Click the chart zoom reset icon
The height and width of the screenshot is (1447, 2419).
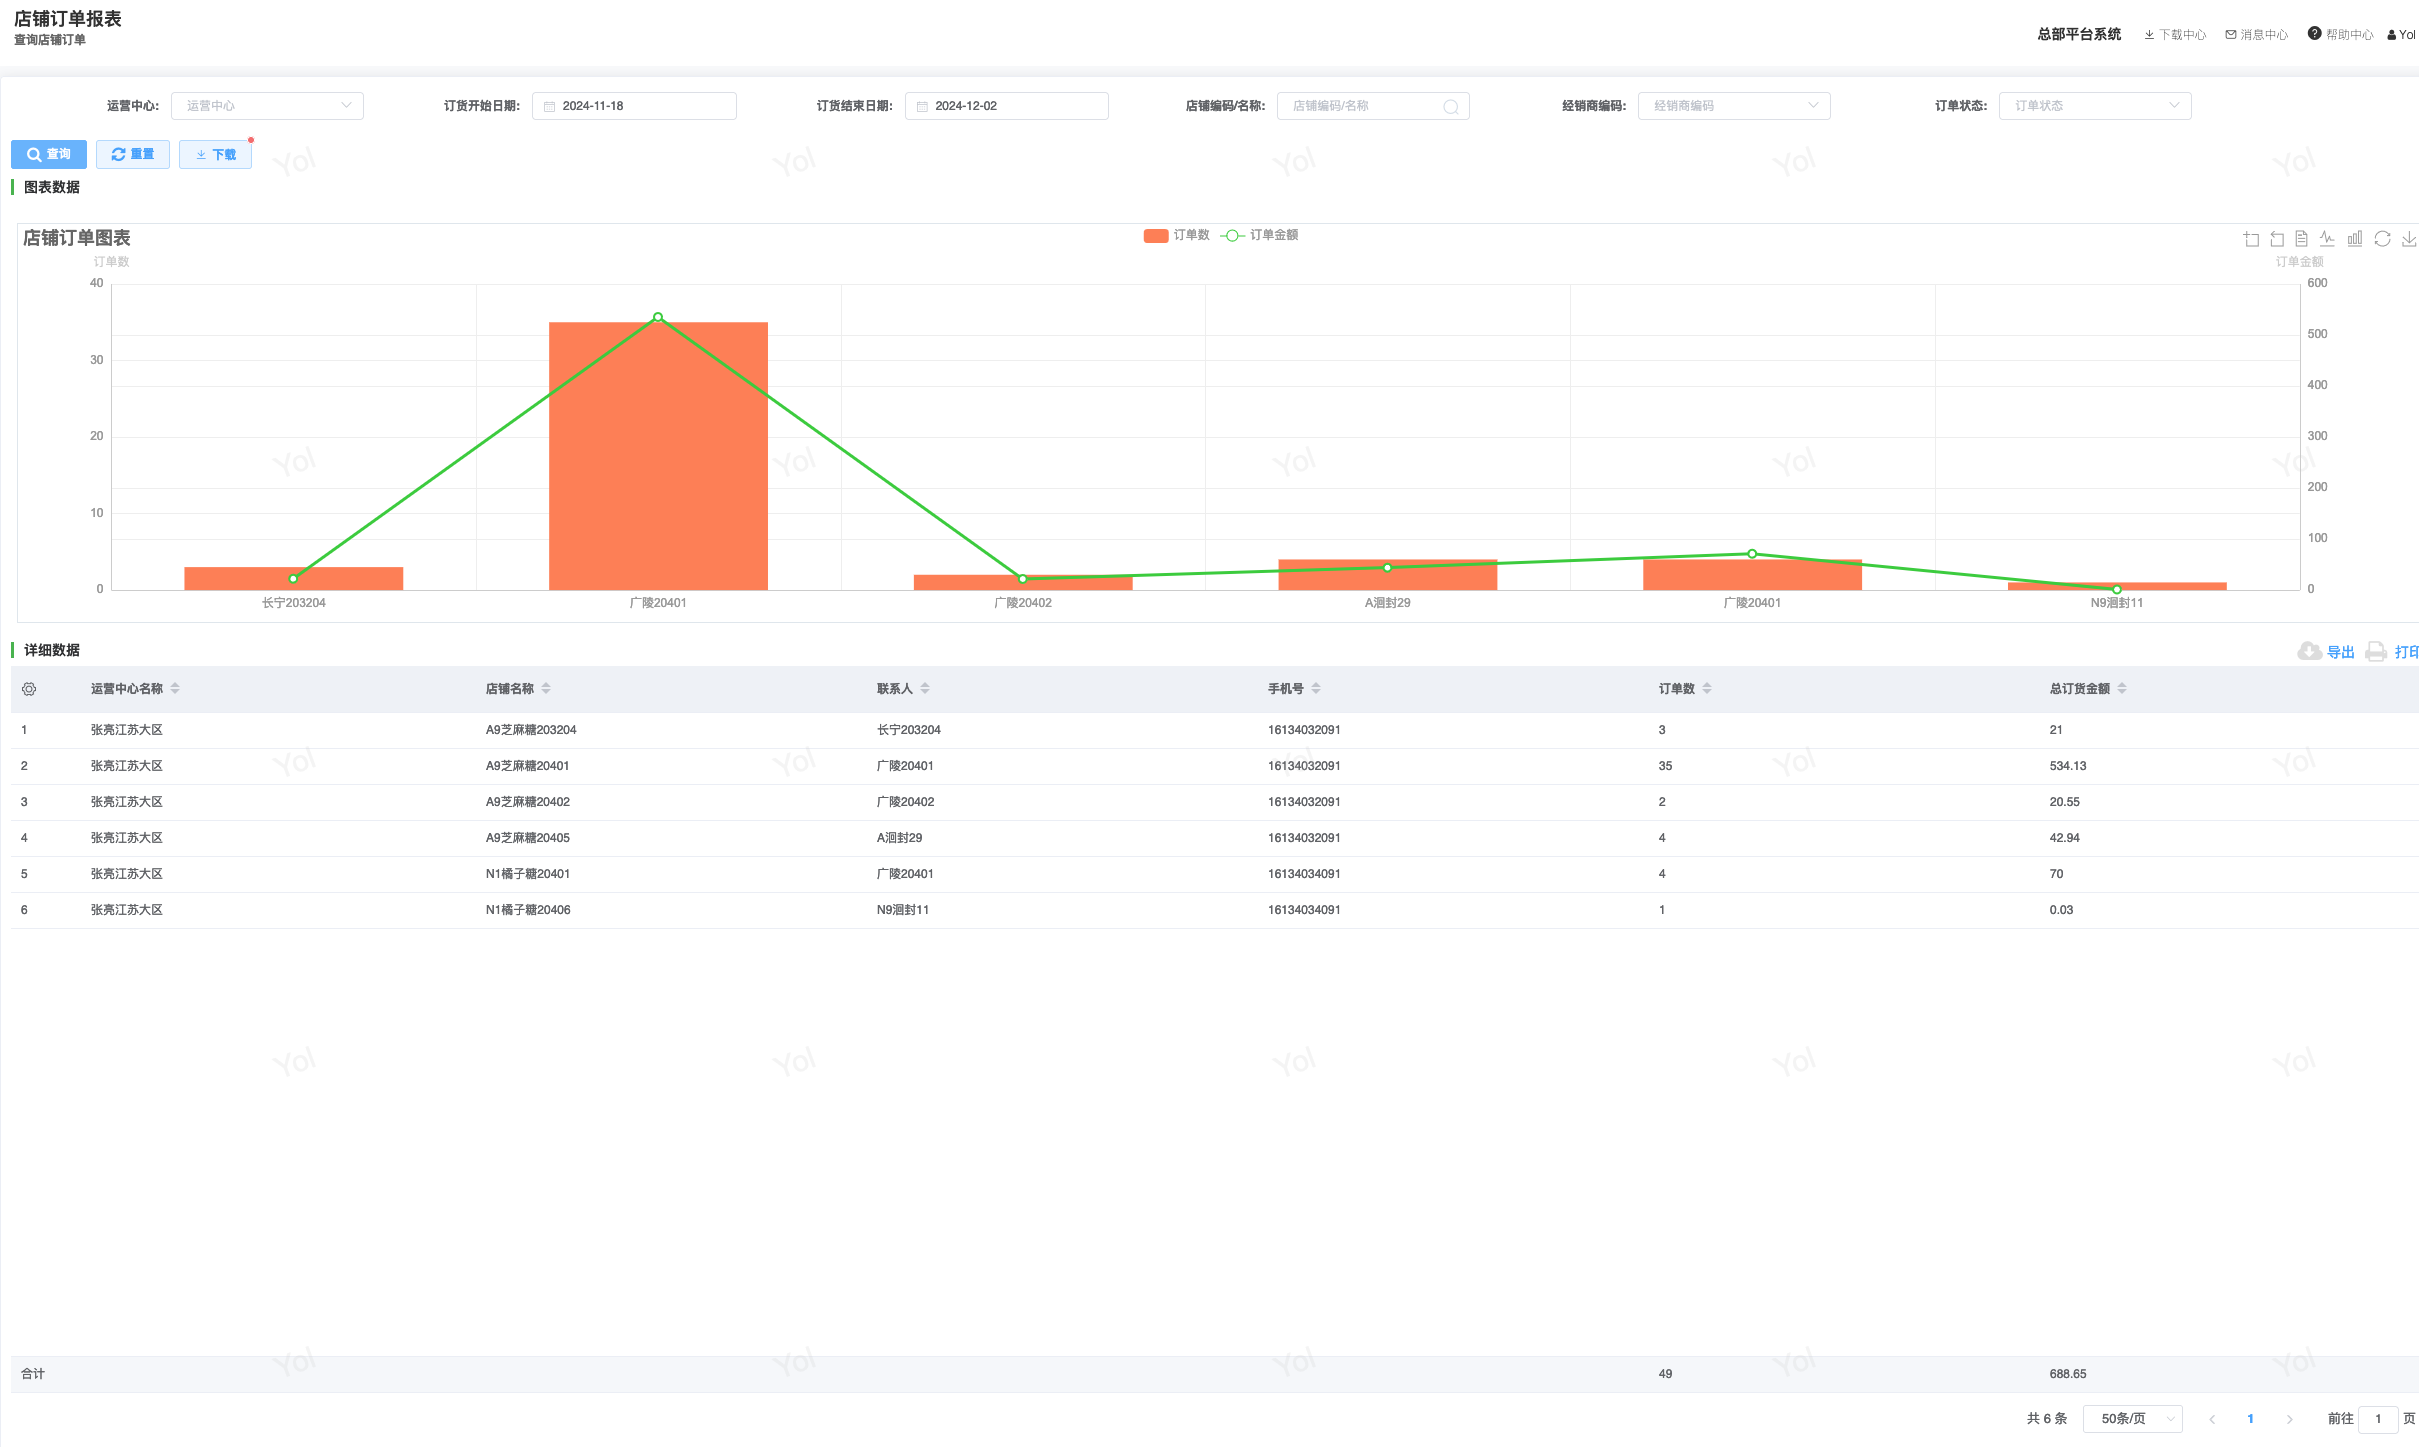(x=2277, y=239)
